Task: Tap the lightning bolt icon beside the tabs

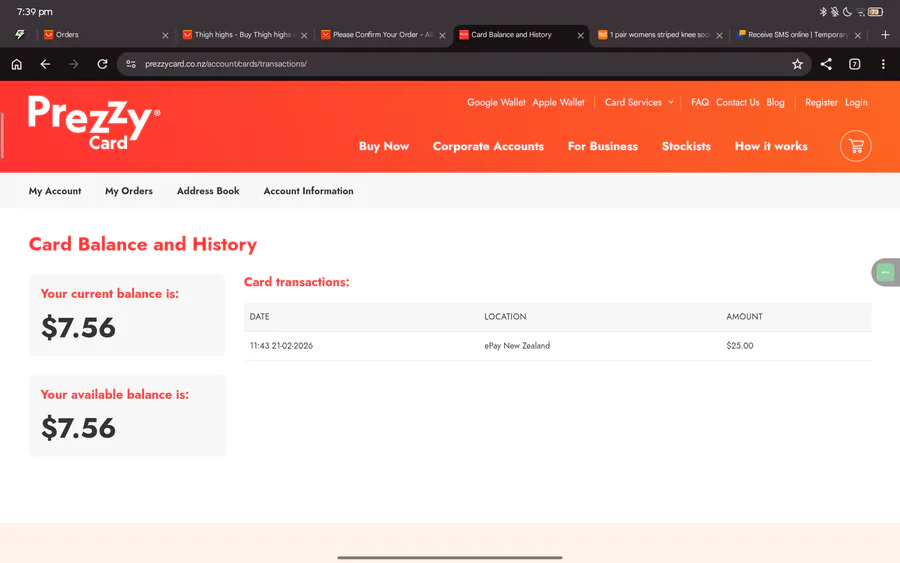Action: click(x=20, y=34)
